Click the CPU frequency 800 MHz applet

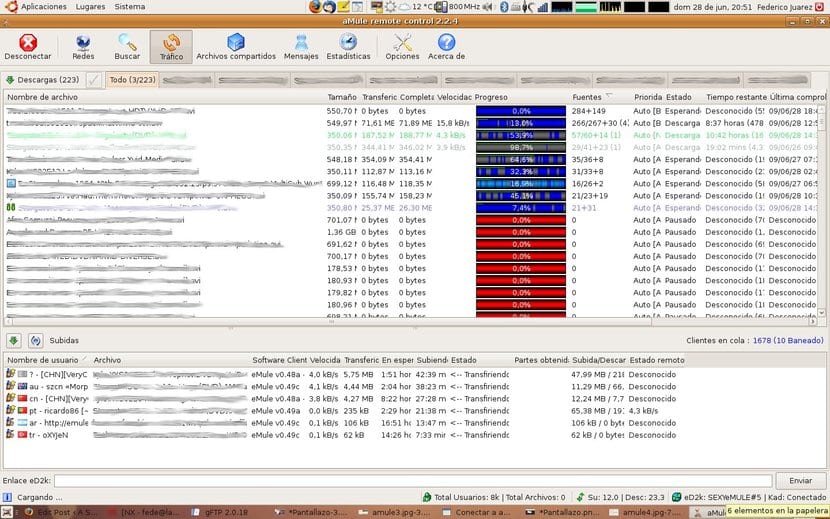coord(457,7)
